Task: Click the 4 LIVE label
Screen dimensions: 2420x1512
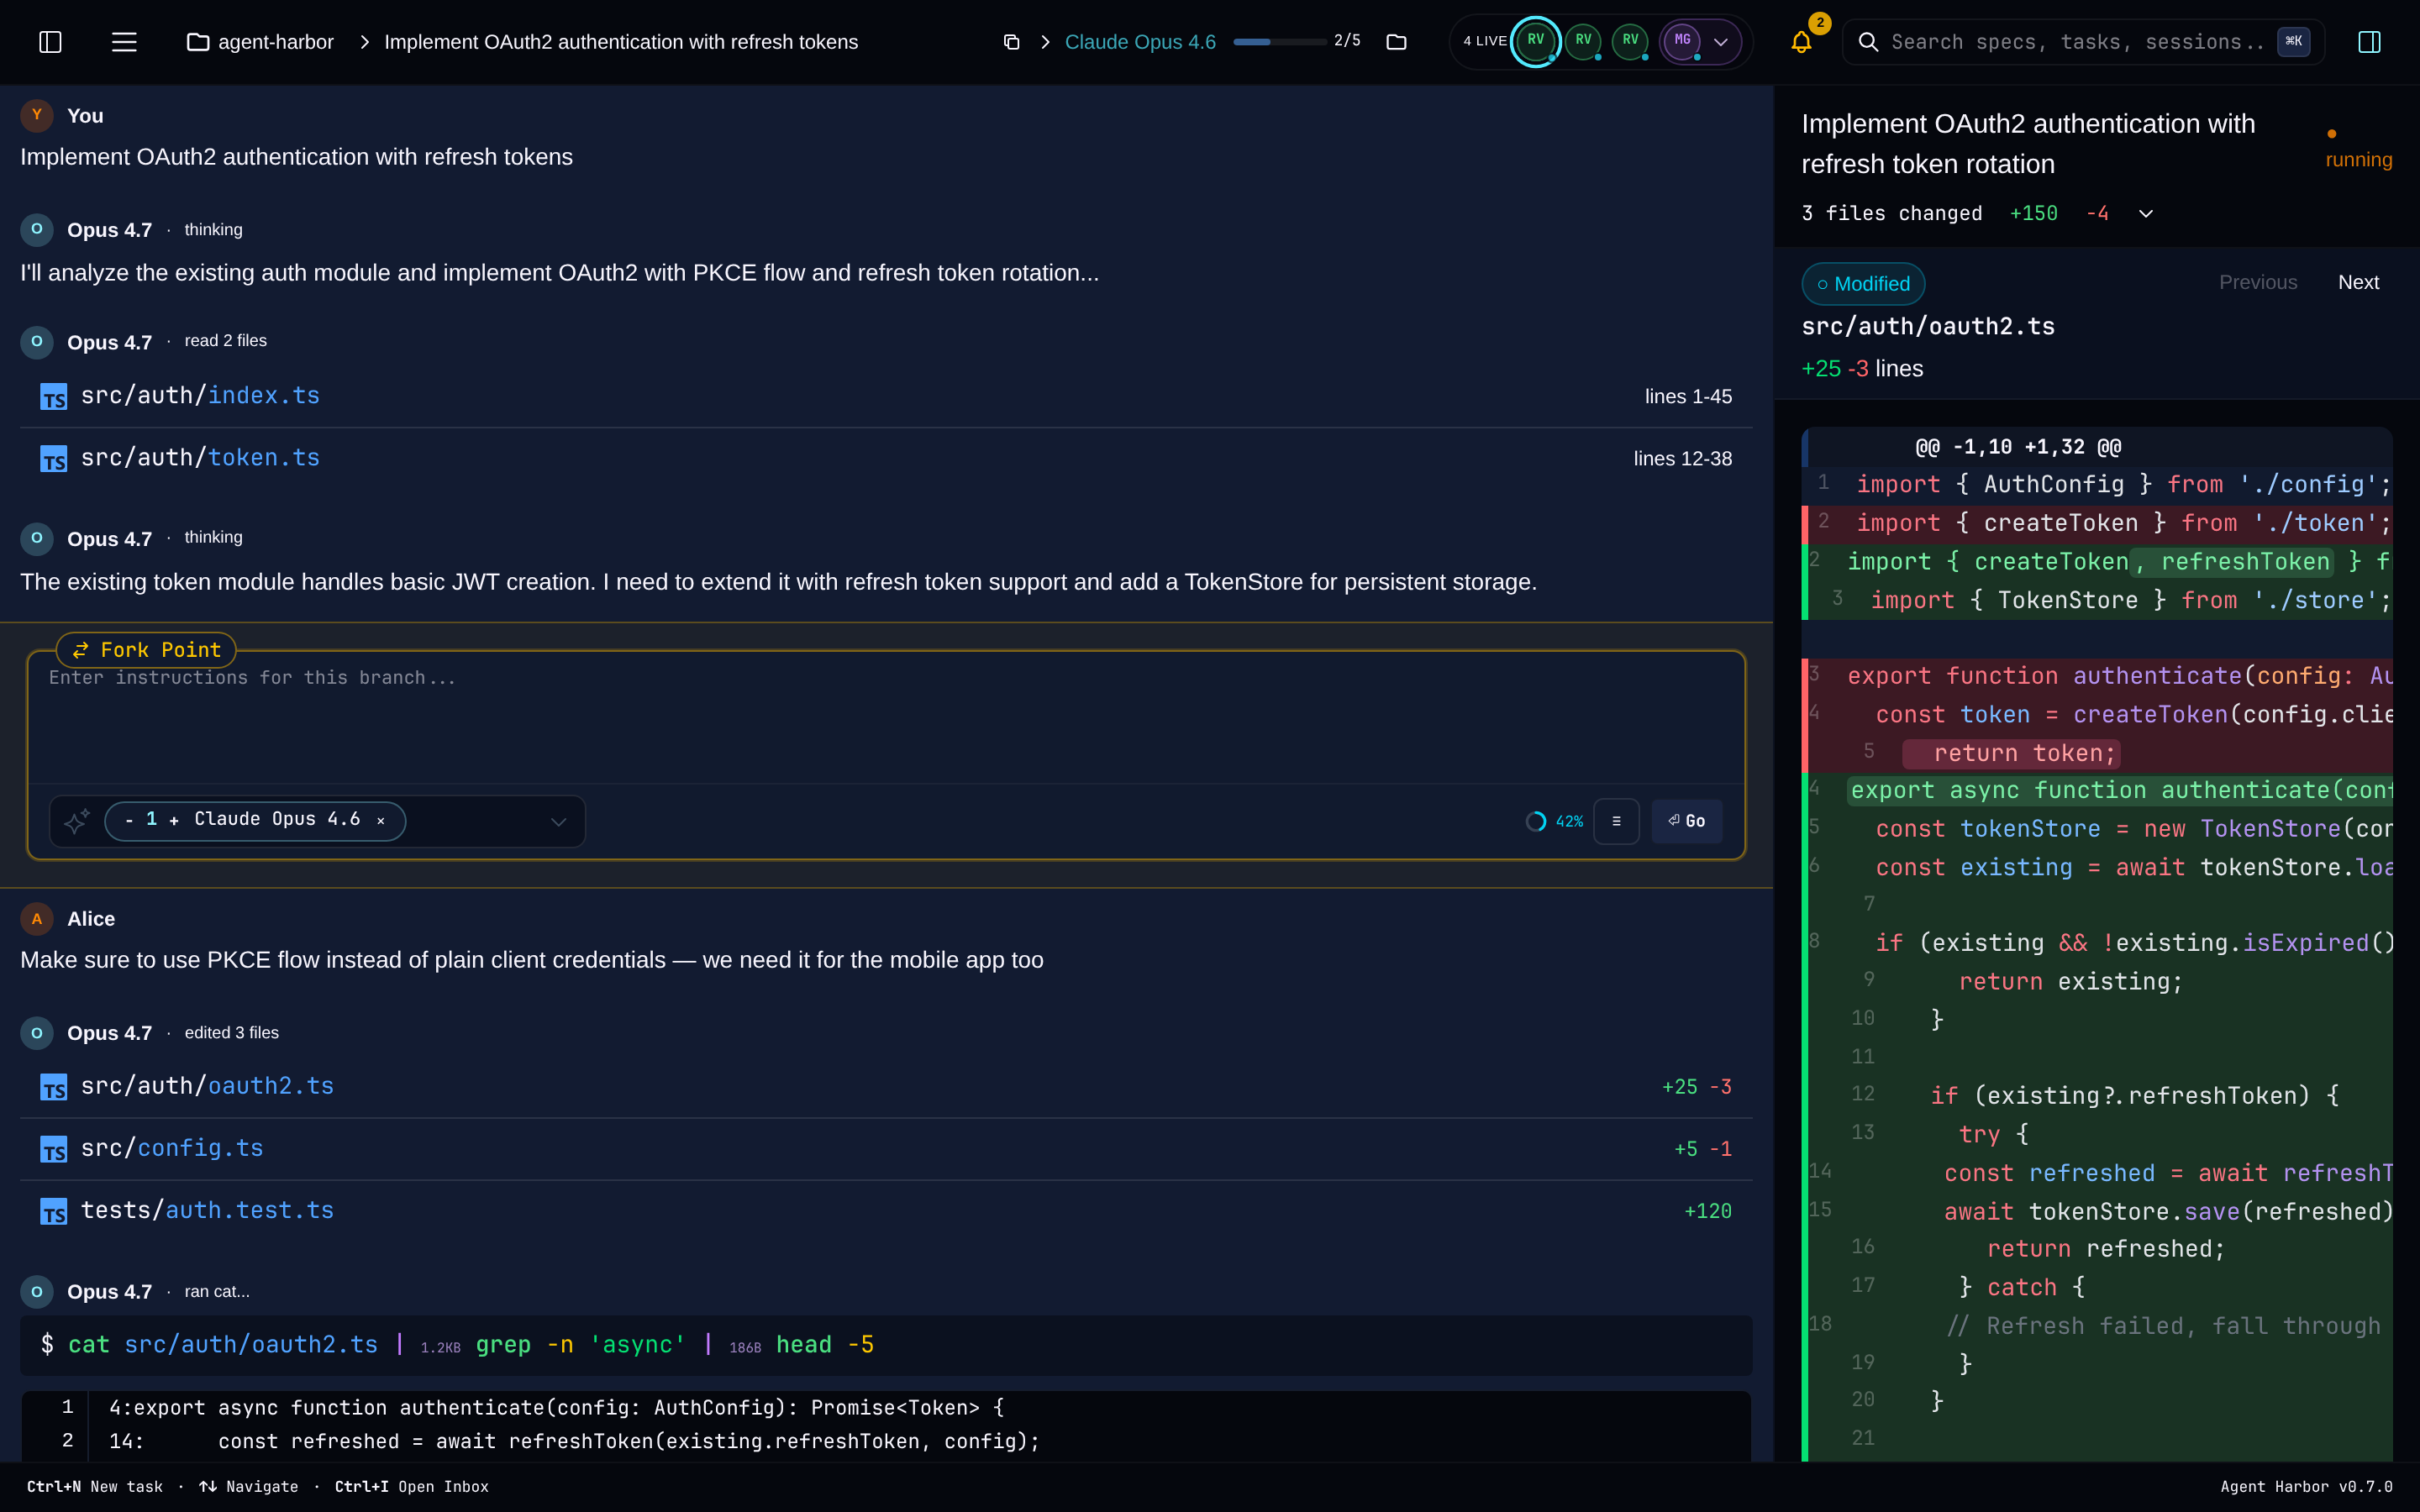Action: pyautogui.click(x=1485, y=41)
